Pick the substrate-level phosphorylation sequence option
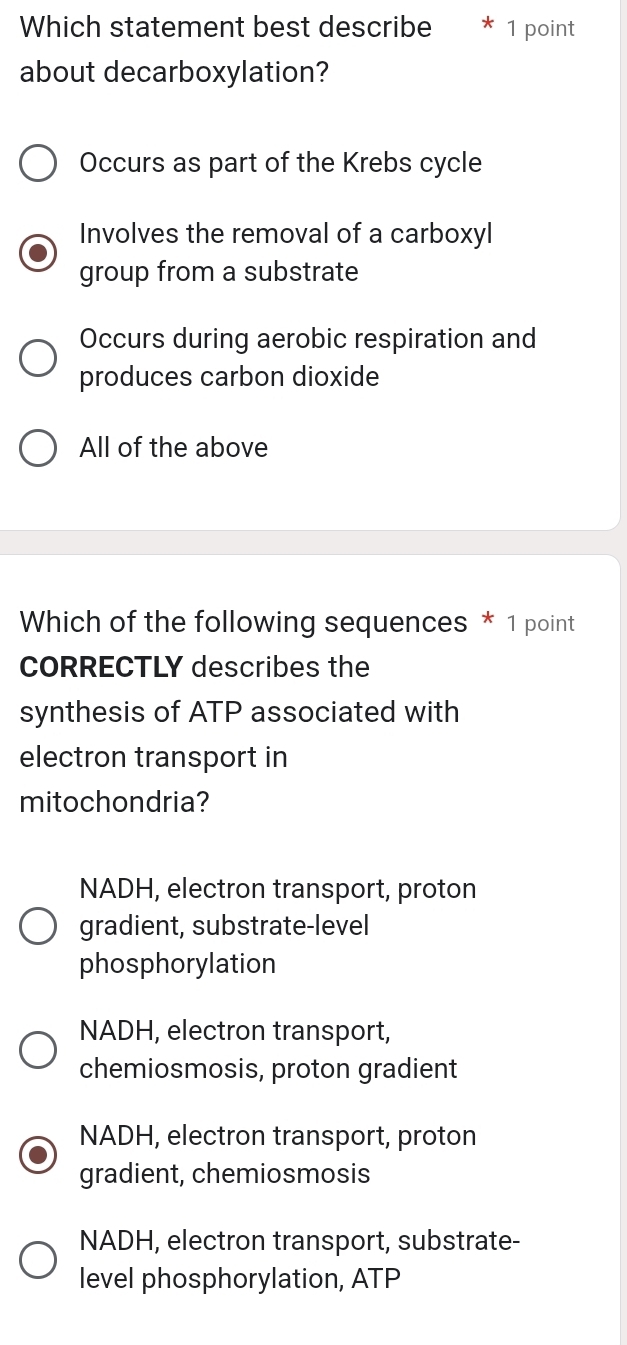 (37, 926)
